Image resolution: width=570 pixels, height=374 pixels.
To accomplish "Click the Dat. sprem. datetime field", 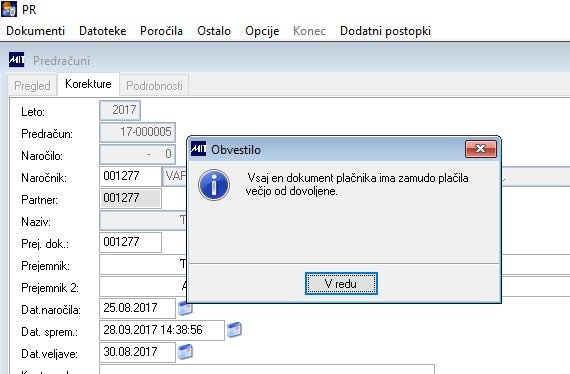I will coord(162,330).
